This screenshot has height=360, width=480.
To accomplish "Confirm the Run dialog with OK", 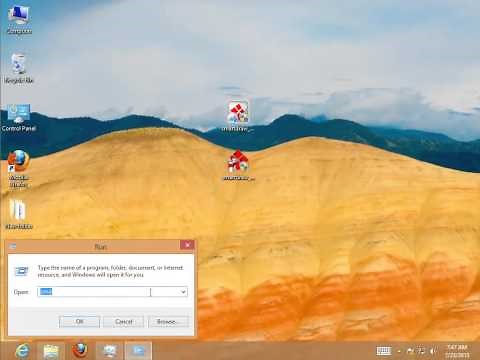I will pyautogui.click(x=79, y=322).
